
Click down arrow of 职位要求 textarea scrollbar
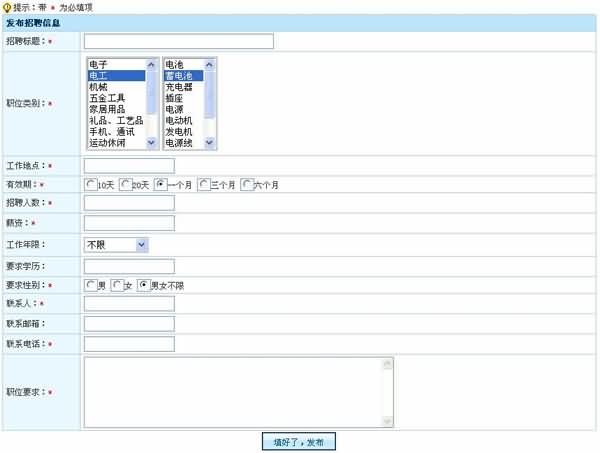[388, 423]
